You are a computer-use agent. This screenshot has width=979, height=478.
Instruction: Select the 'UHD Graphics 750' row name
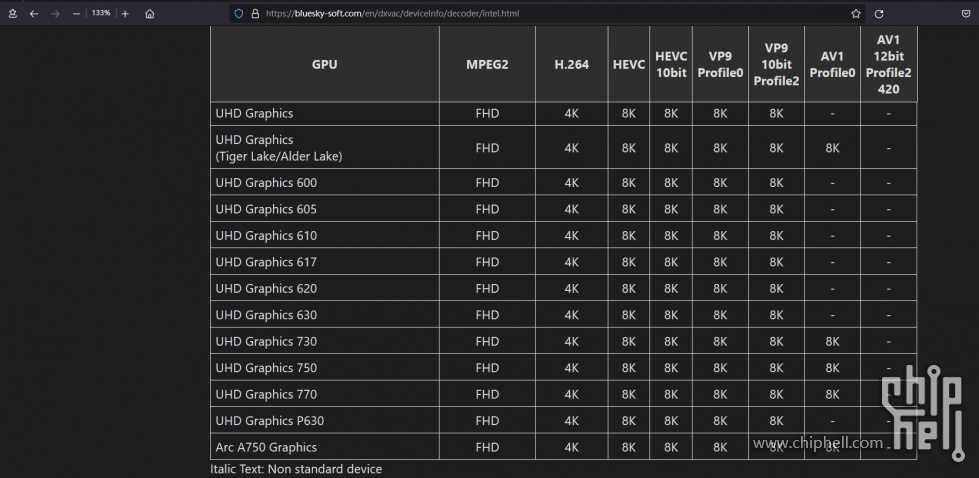click(266, 368)
